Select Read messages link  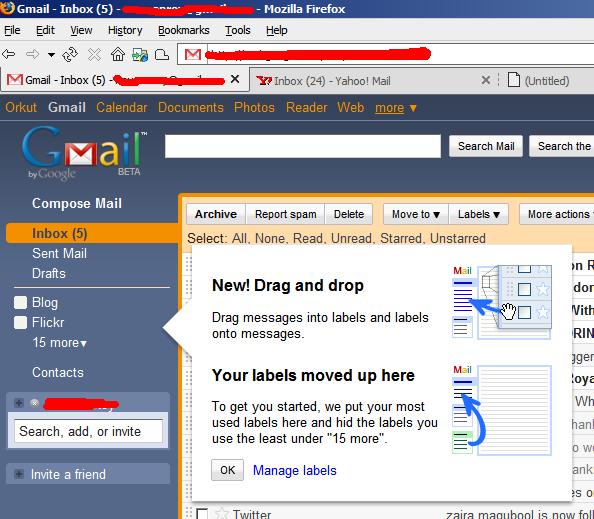[308, 238]
